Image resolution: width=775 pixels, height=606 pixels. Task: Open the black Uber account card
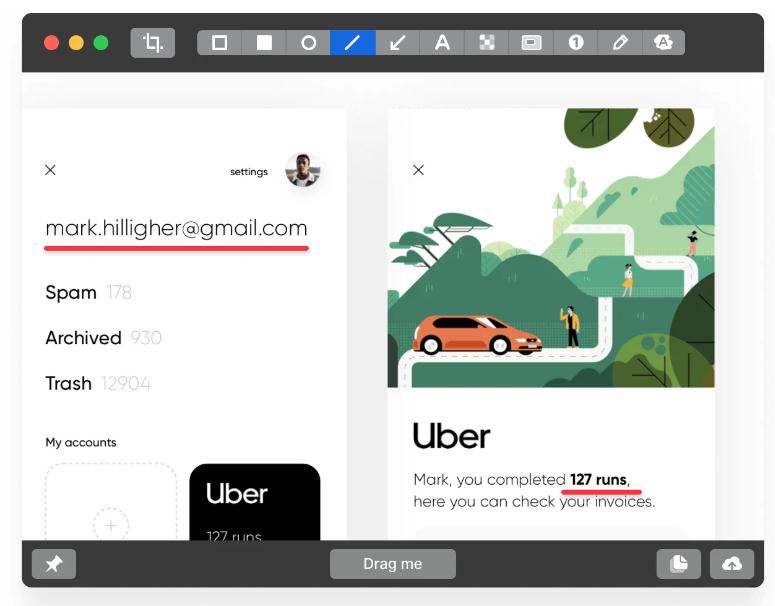[255, 502]
